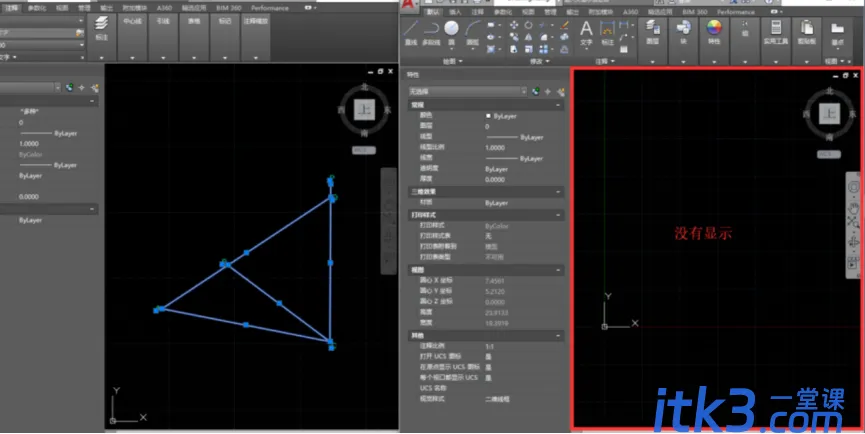Open the Default (默认) ribbon tab
865x434 pixels.
(x=434, y=12)
